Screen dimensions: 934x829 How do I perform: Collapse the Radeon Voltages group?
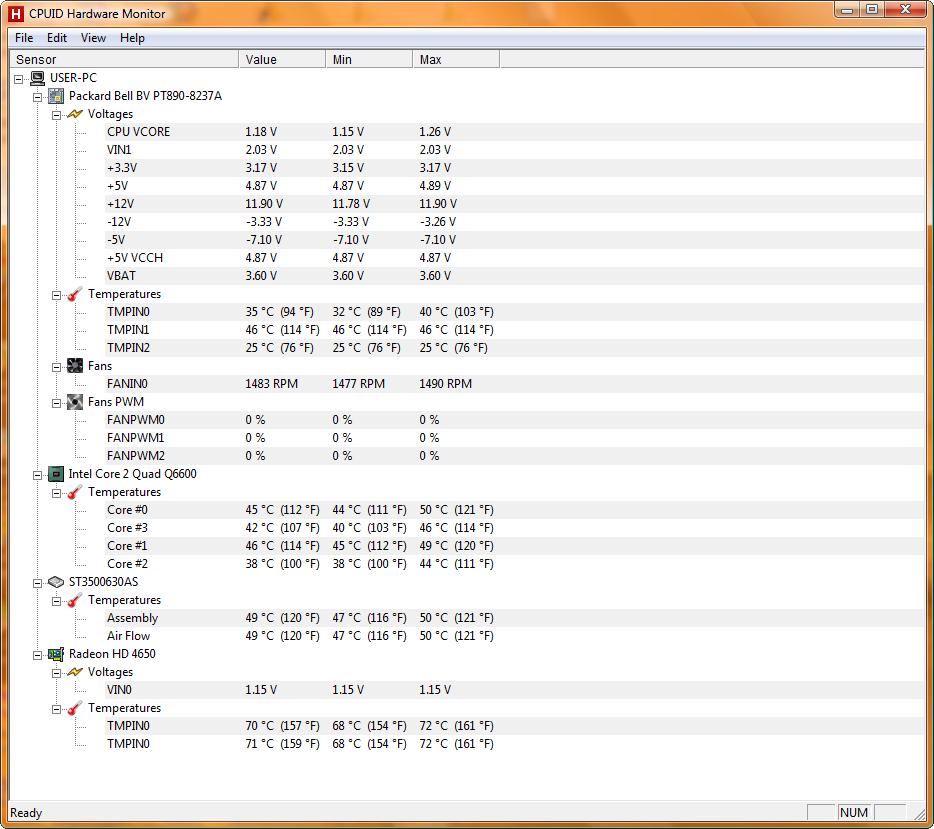[56, 674]
